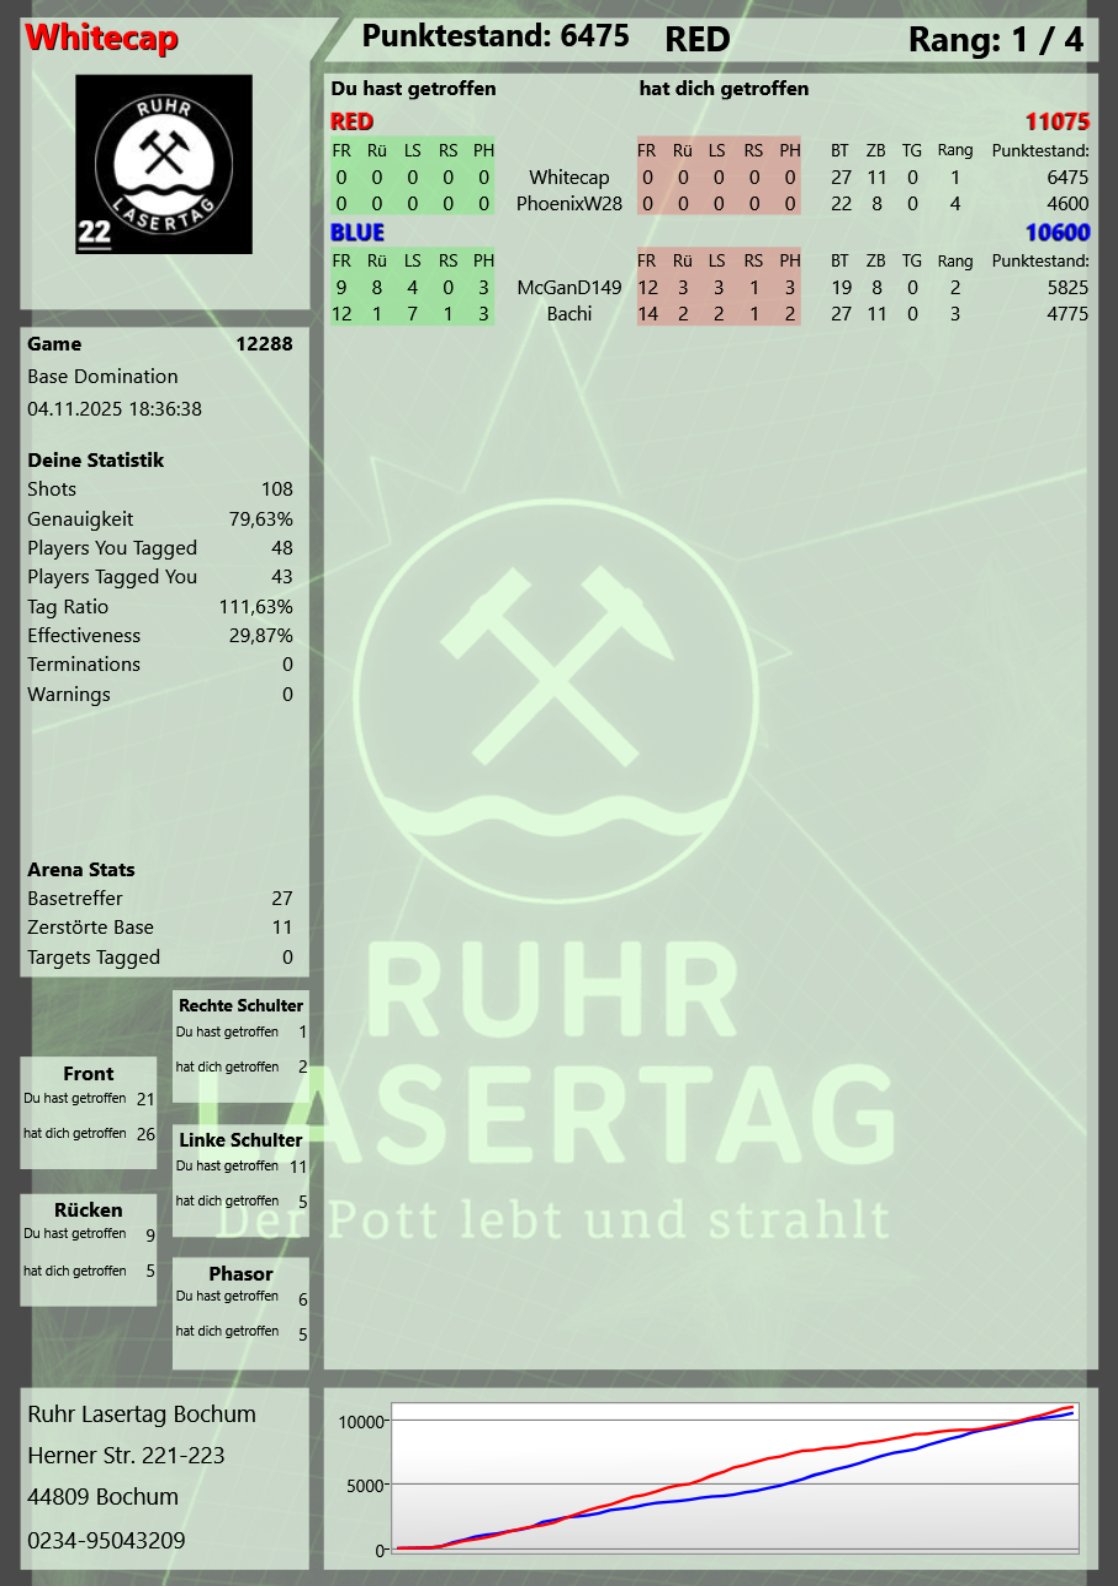Open the Linke Schulter hit panel
The width and height of the screenshot is (1118, 1587).
(x=240, y=1180)
